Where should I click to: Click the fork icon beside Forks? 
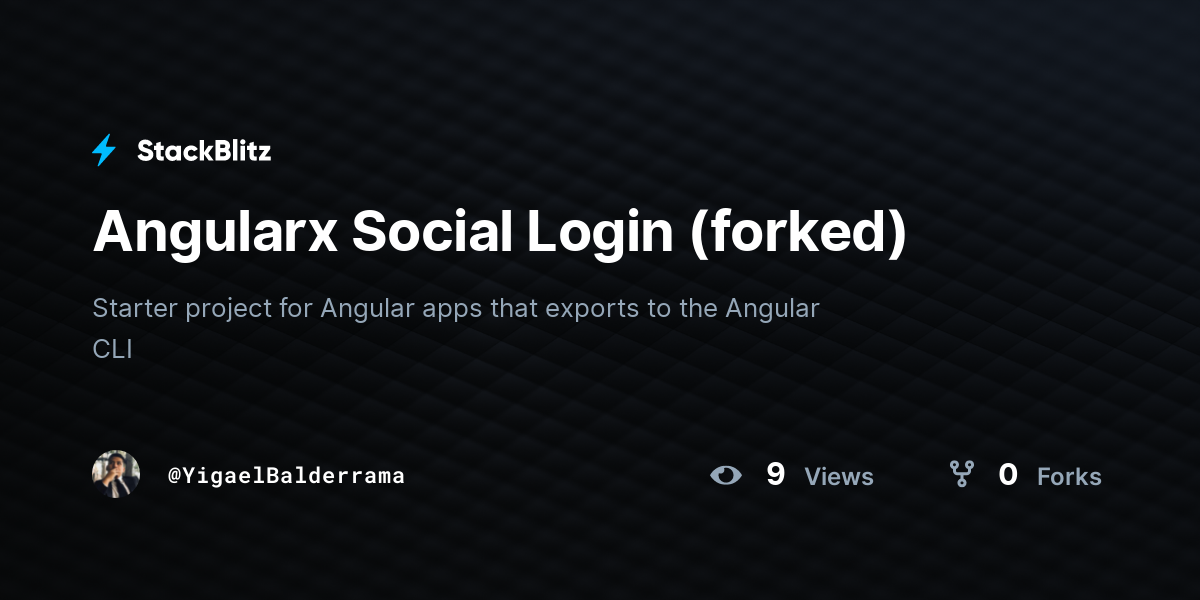click(961, 474)
